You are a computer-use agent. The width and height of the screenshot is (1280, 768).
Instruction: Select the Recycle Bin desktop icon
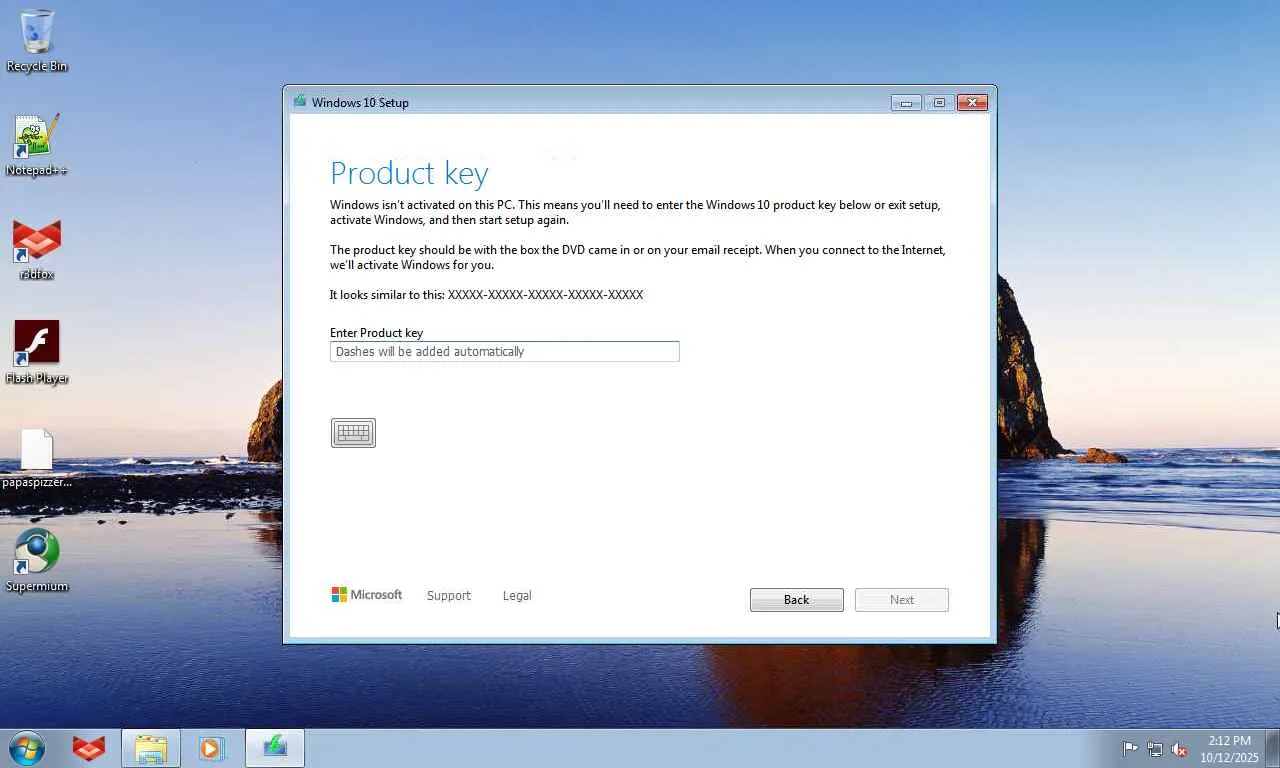37,41
